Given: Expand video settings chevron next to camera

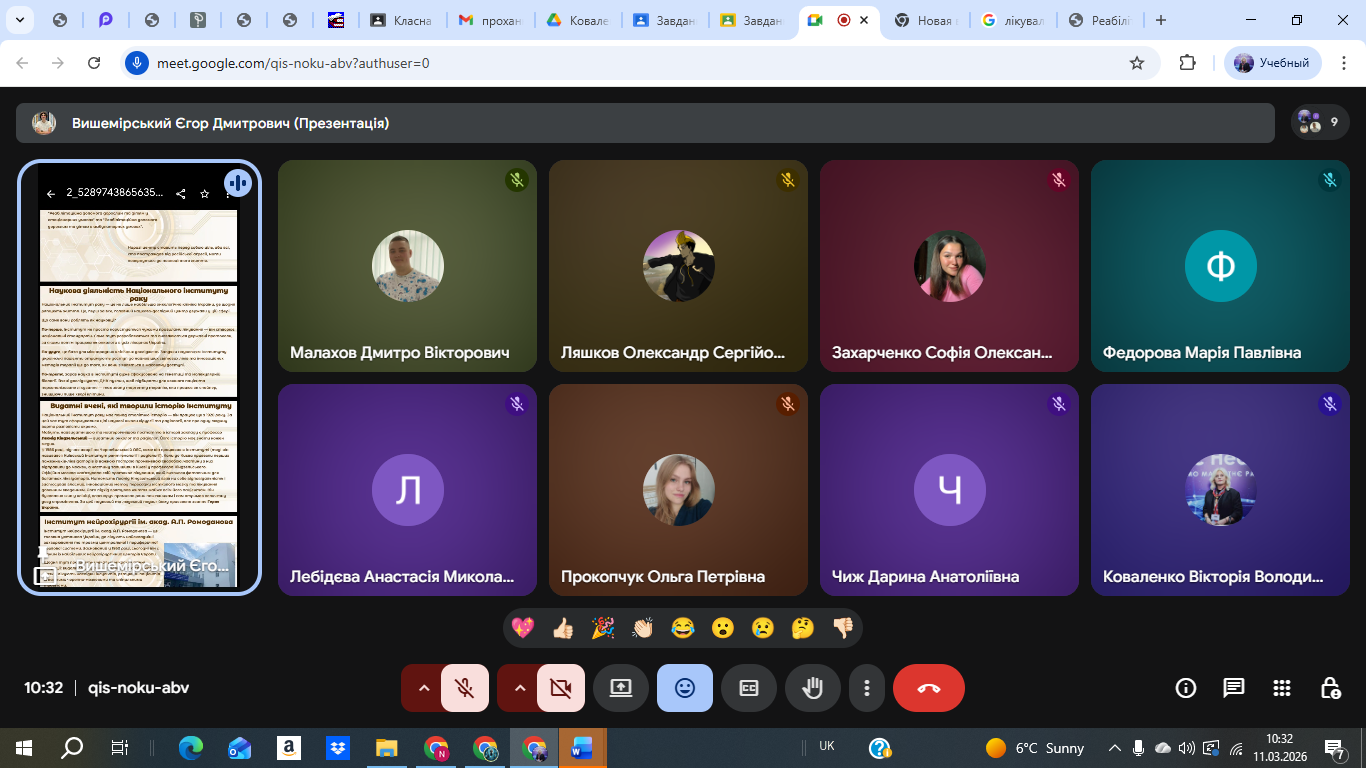Looking at the screenshot, I should click(519, 688).
